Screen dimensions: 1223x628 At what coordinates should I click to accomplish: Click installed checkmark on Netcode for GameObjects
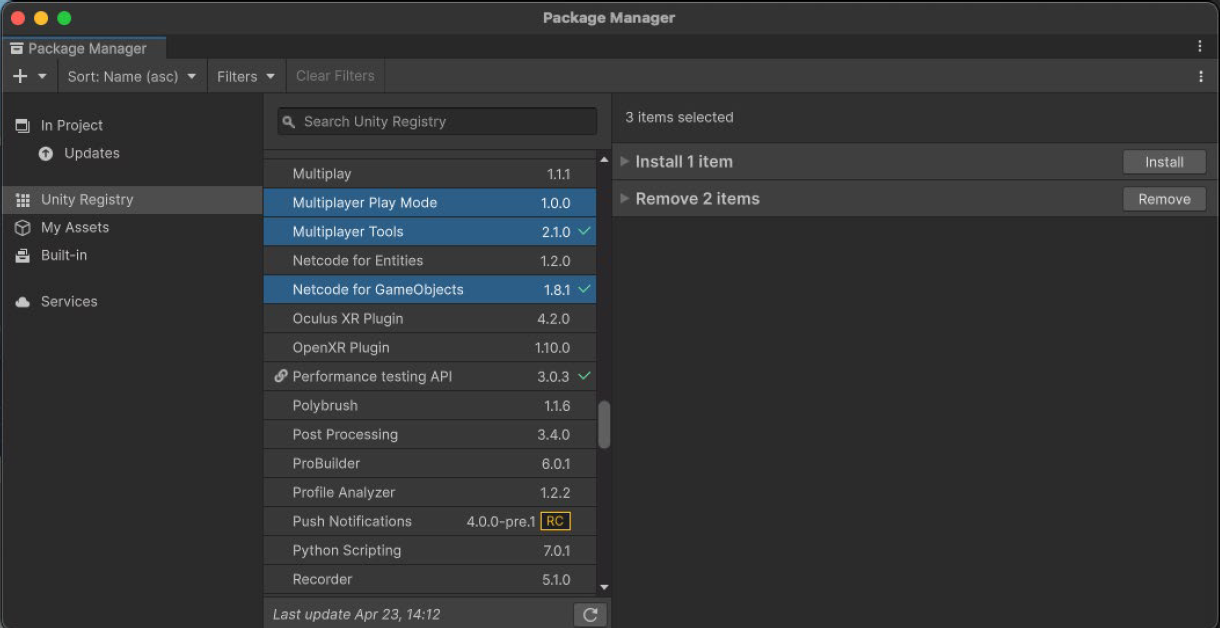coord(585,289)
